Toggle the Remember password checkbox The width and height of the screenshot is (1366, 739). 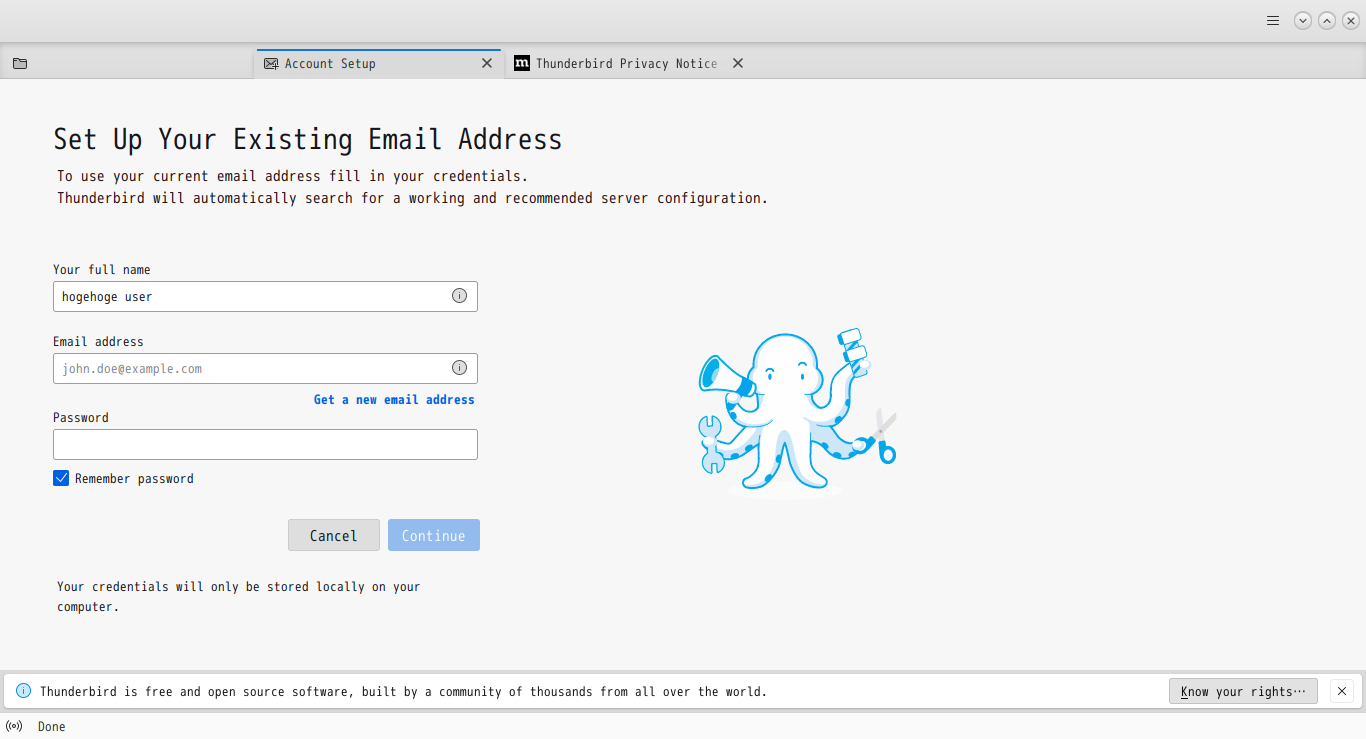pos(61,478)
